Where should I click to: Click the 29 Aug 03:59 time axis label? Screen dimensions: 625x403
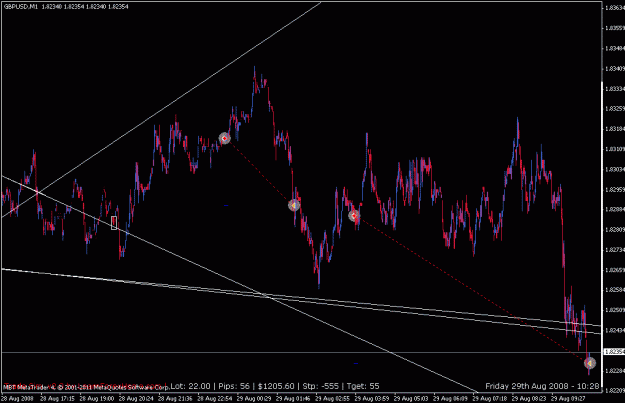372,398
